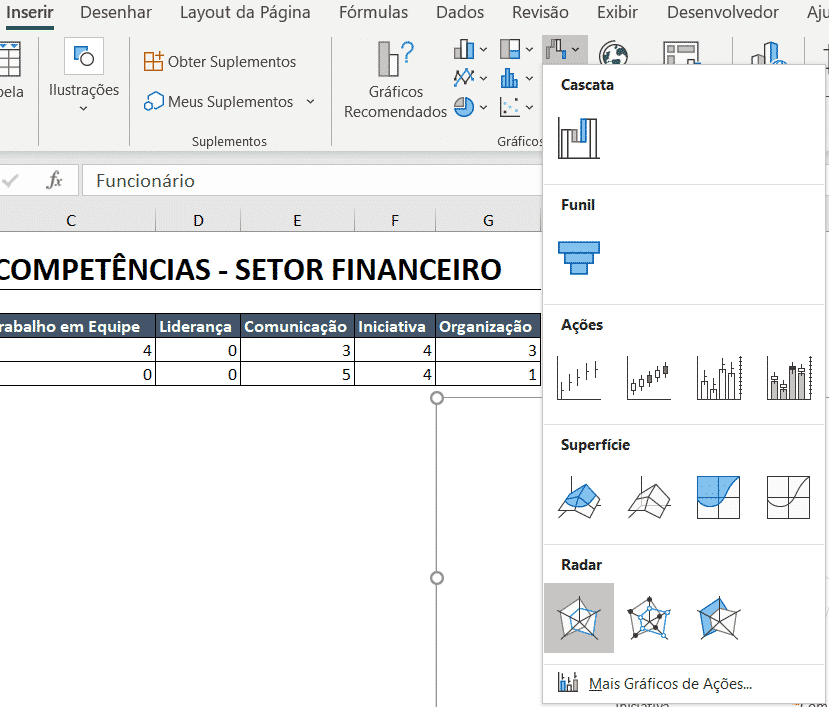Viewport: 829px width, 707px height.
Task: Select column D header
Action: click(x=198, y=220)
